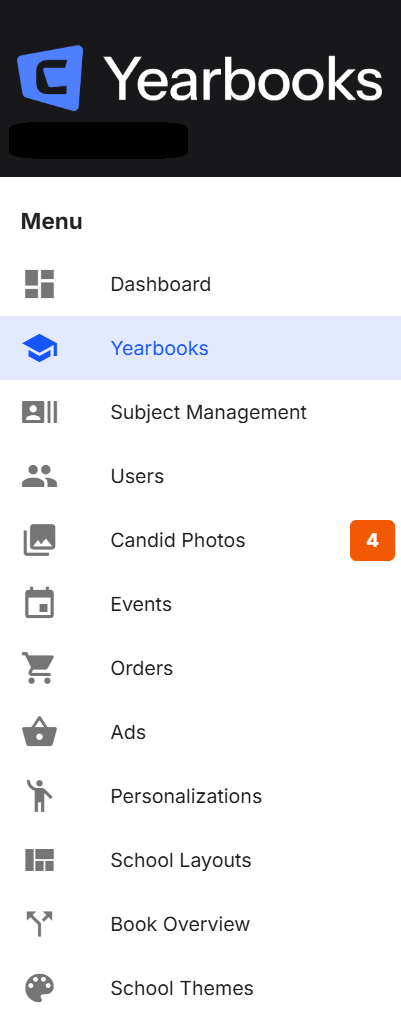
Task: Select the Orders shopping cart icon
Action: (39, 668)
